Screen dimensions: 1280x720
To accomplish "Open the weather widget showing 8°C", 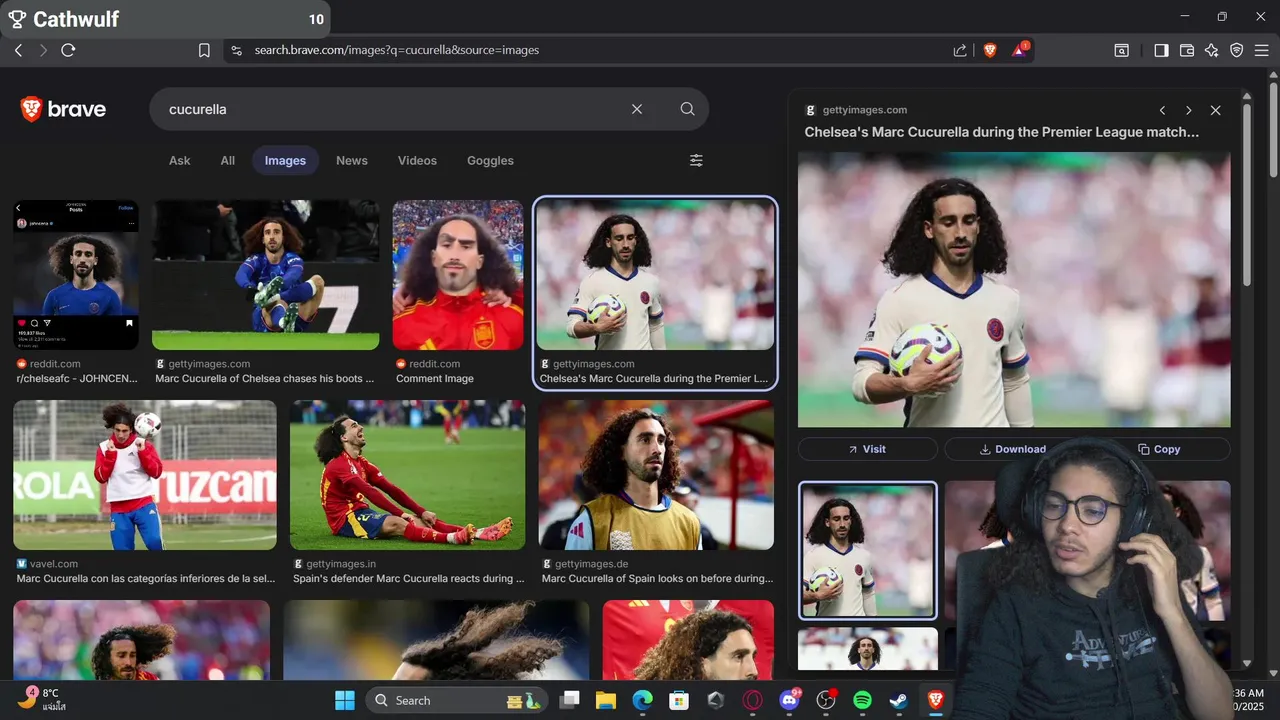I will click(42, 700).
